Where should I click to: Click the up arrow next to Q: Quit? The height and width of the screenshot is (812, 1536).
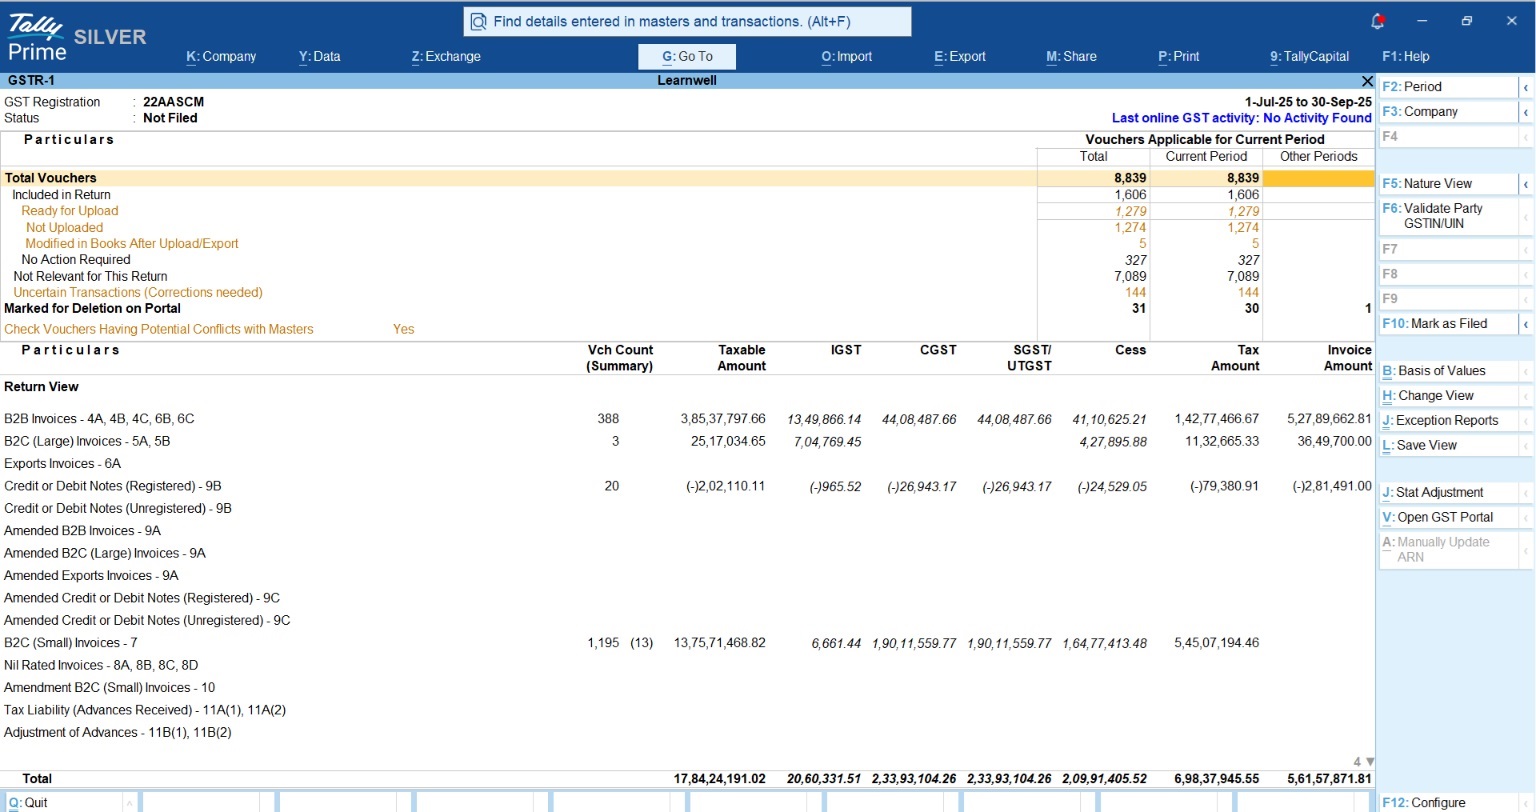point(130,802)
